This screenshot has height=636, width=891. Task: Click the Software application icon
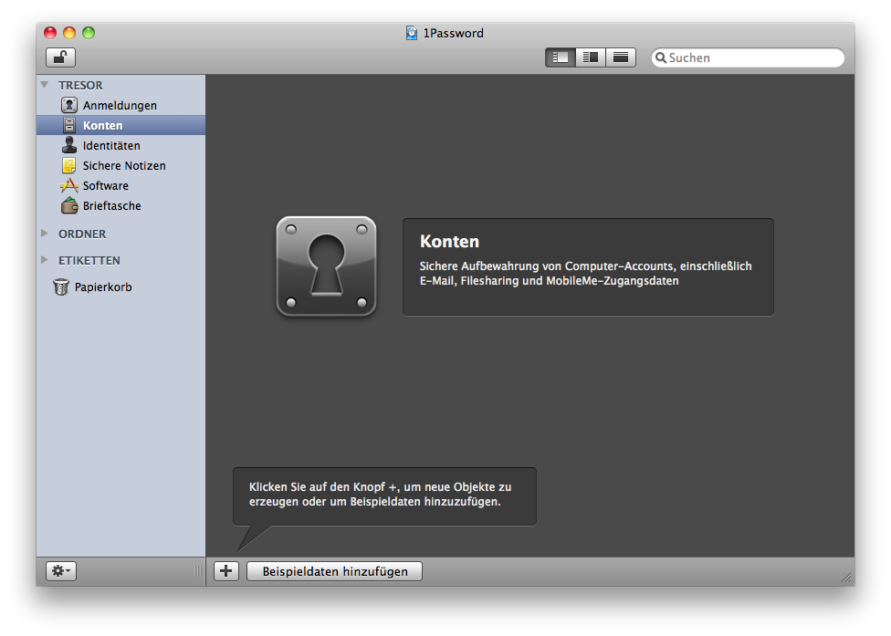[x=69, y=185]
